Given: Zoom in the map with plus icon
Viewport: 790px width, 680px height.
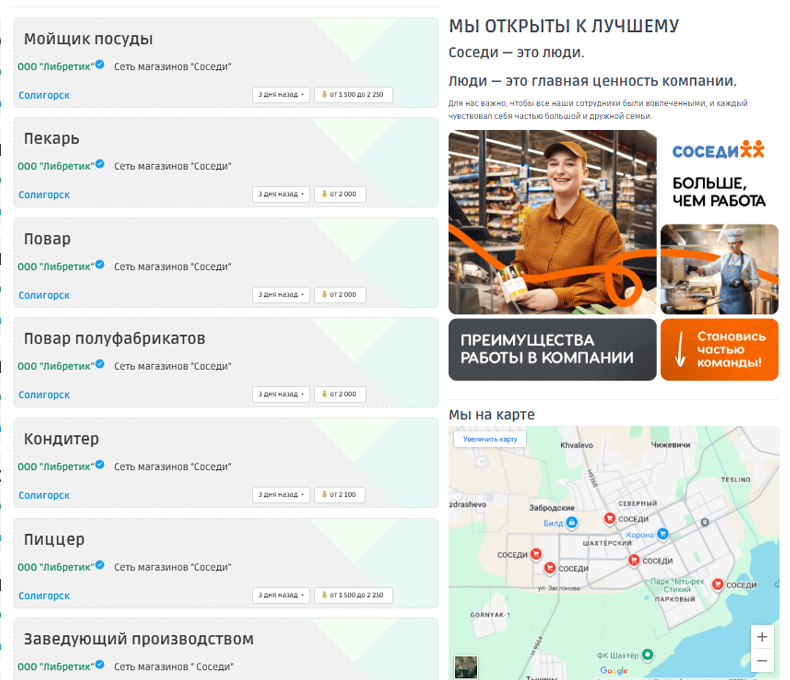Looking at the screenshot, I should [x=762, y=637].
